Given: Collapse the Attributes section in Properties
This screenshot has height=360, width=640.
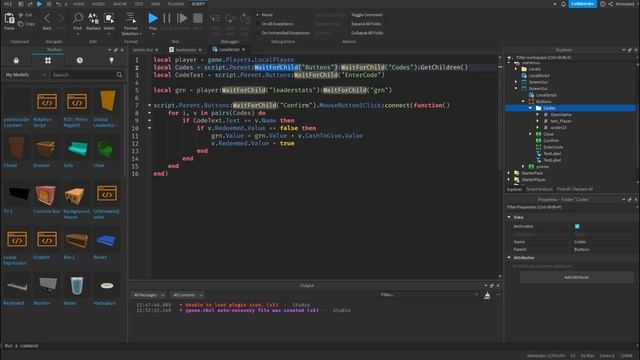Looking at the screenshot, I should click(509, 258).
